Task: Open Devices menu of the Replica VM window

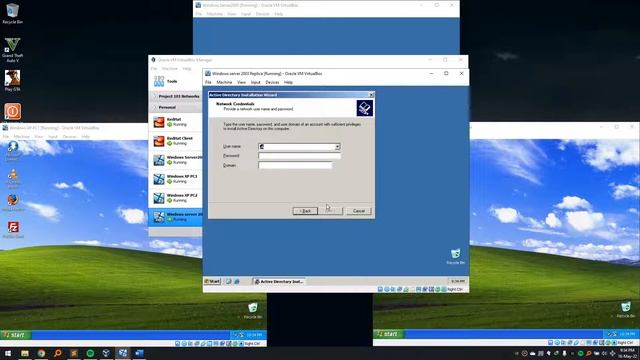Action: pos(272,82)
